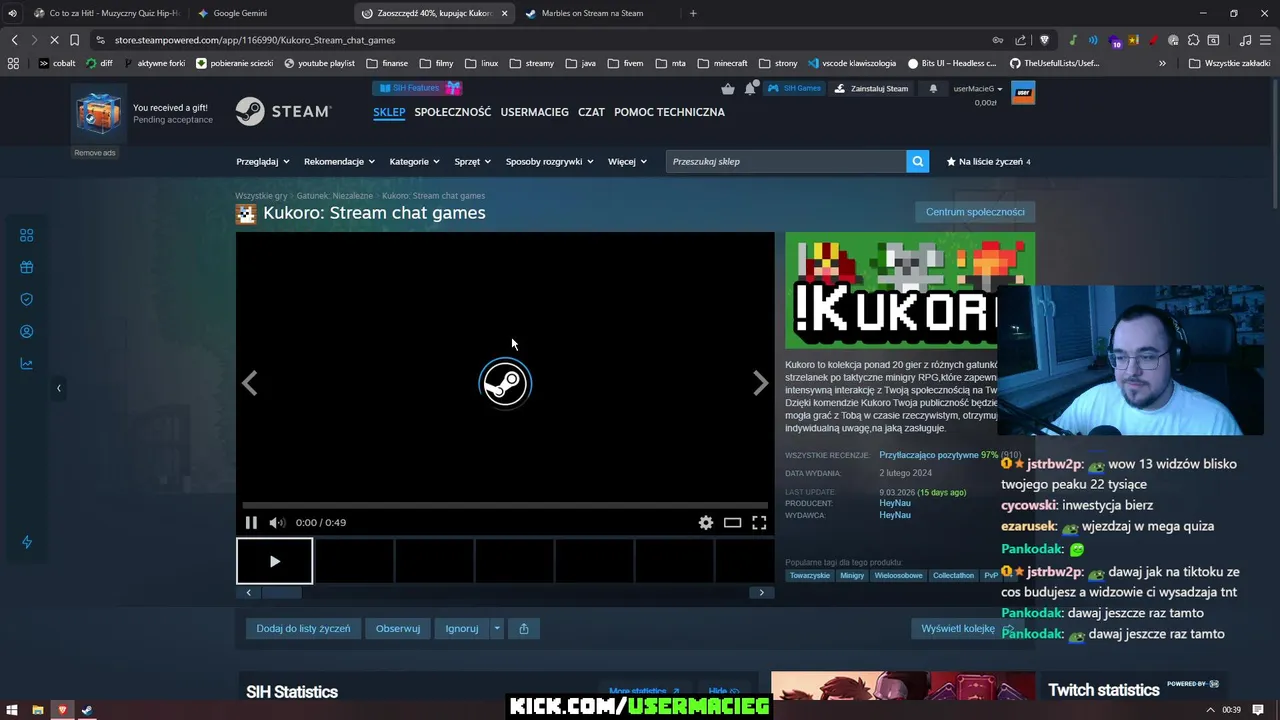Image resolution: width=1280 pixels, height=720 pixels.
Task: Click the Brave Shields lion icon
Action: coord(1045,40)
